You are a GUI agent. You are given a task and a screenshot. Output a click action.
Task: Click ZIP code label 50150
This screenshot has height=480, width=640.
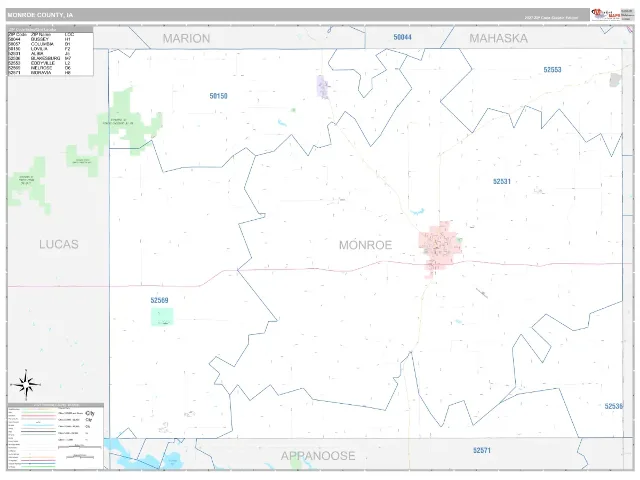pos(218,96)
